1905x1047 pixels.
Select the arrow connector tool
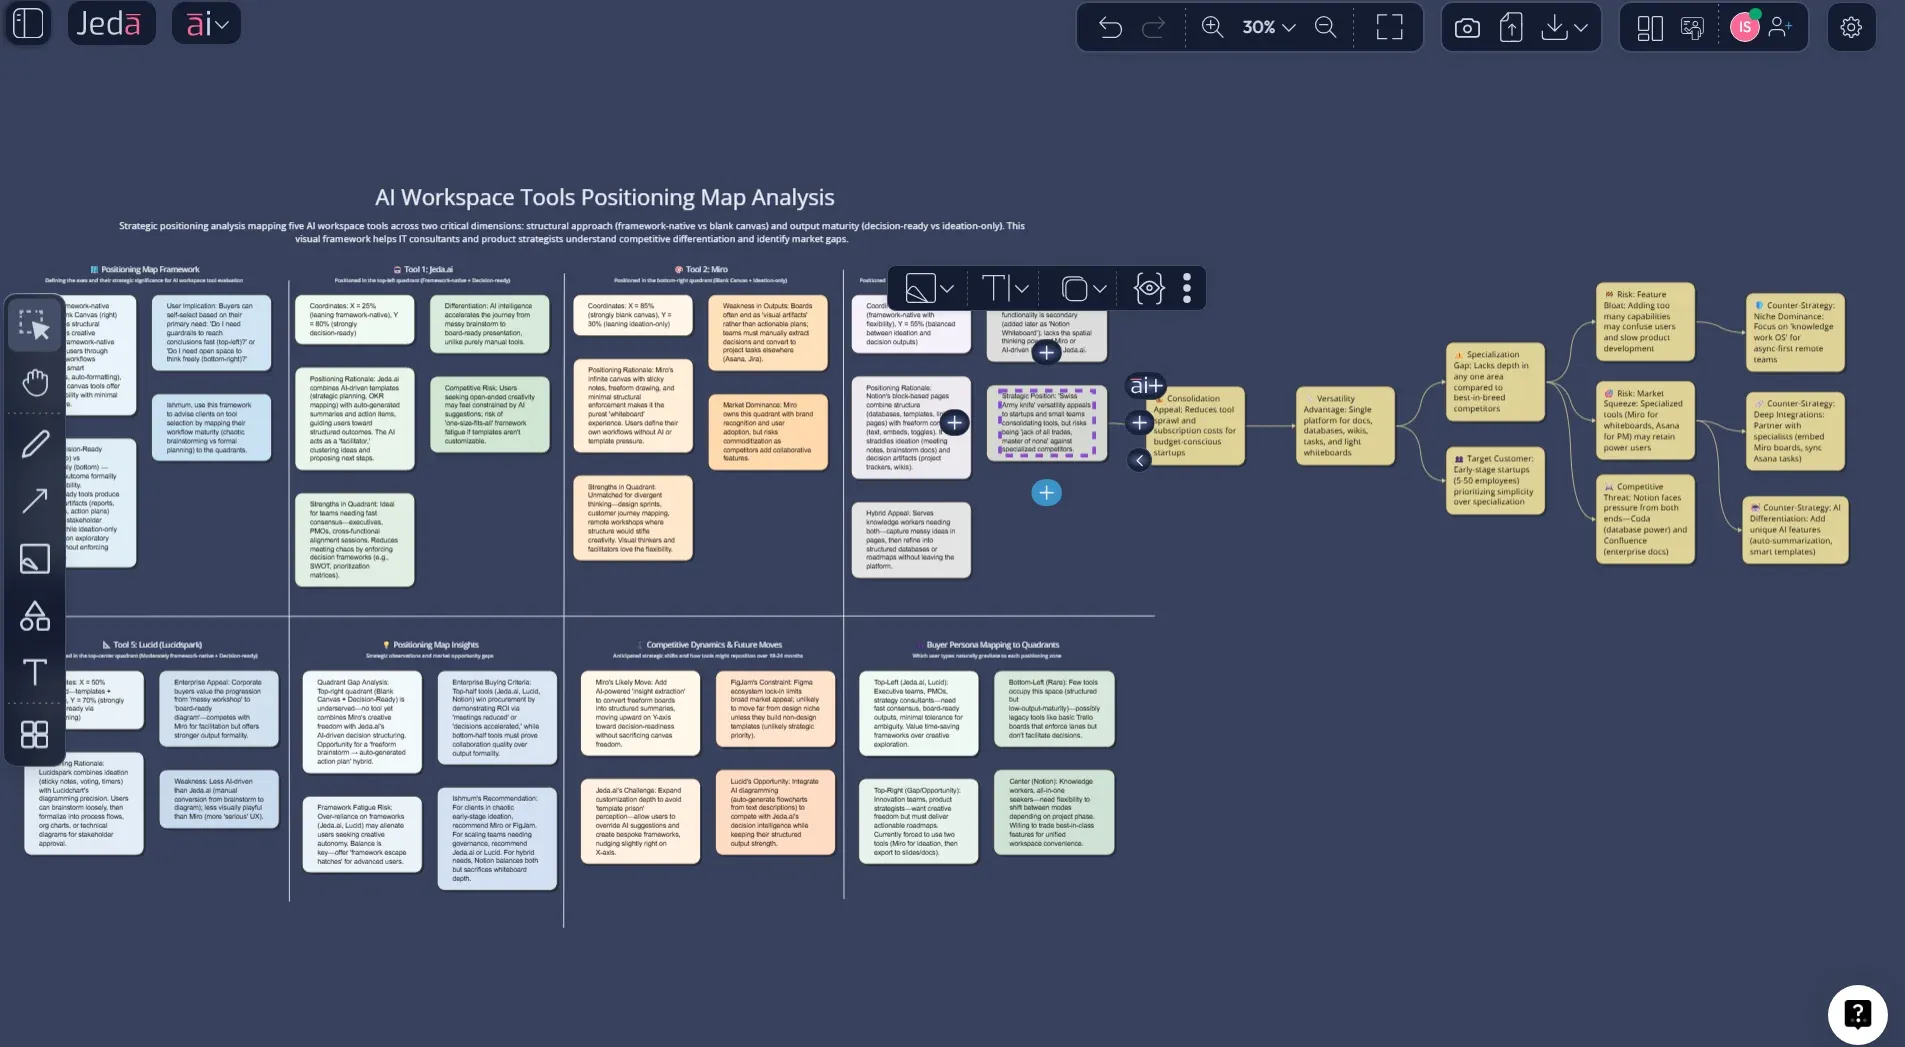[35, 500]
